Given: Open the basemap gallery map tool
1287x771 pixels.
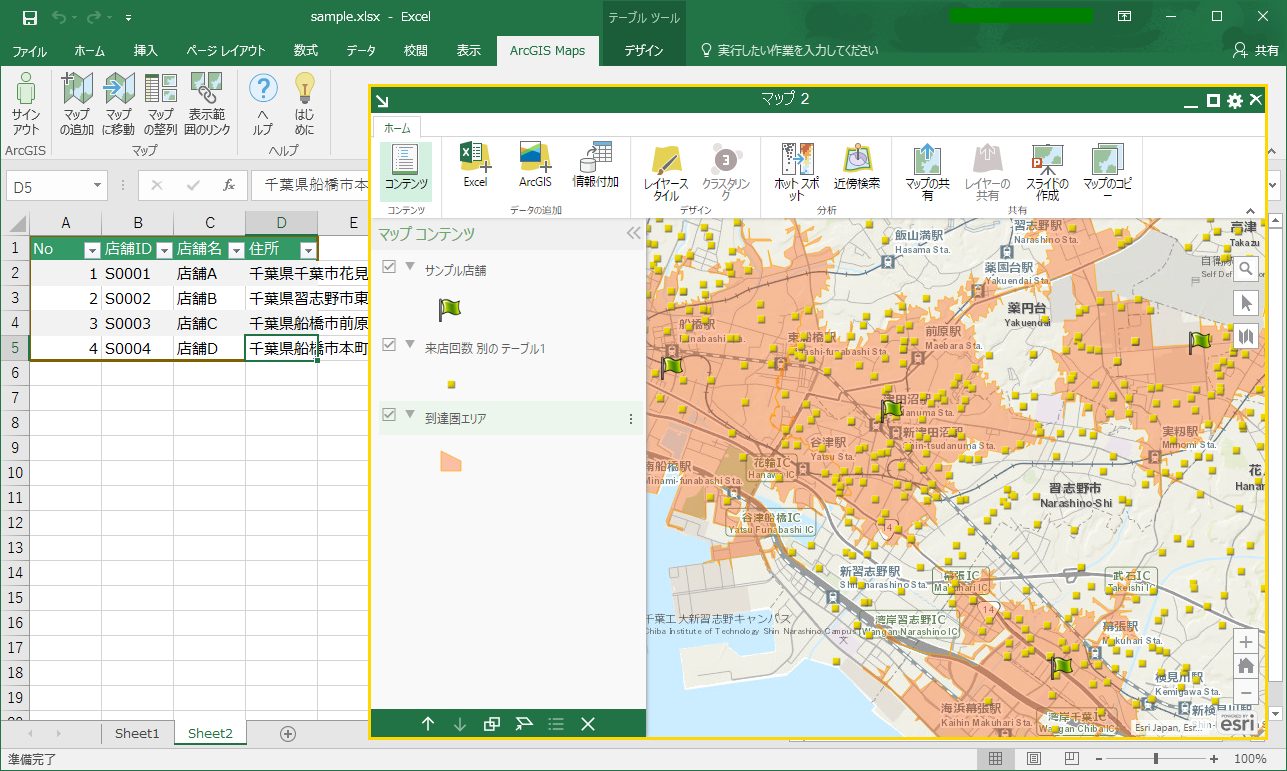Looking at the screenshot, I should point(1246,337).
